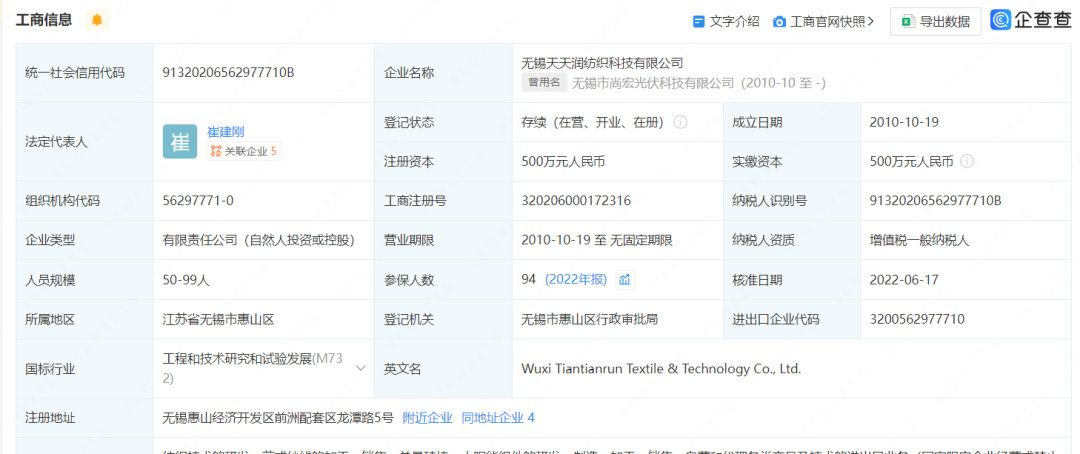Select staff size 50-99人
Image resolution: width=1080 pixels, height=454 pixels.
pyautogui.click(x=186, y=280)
